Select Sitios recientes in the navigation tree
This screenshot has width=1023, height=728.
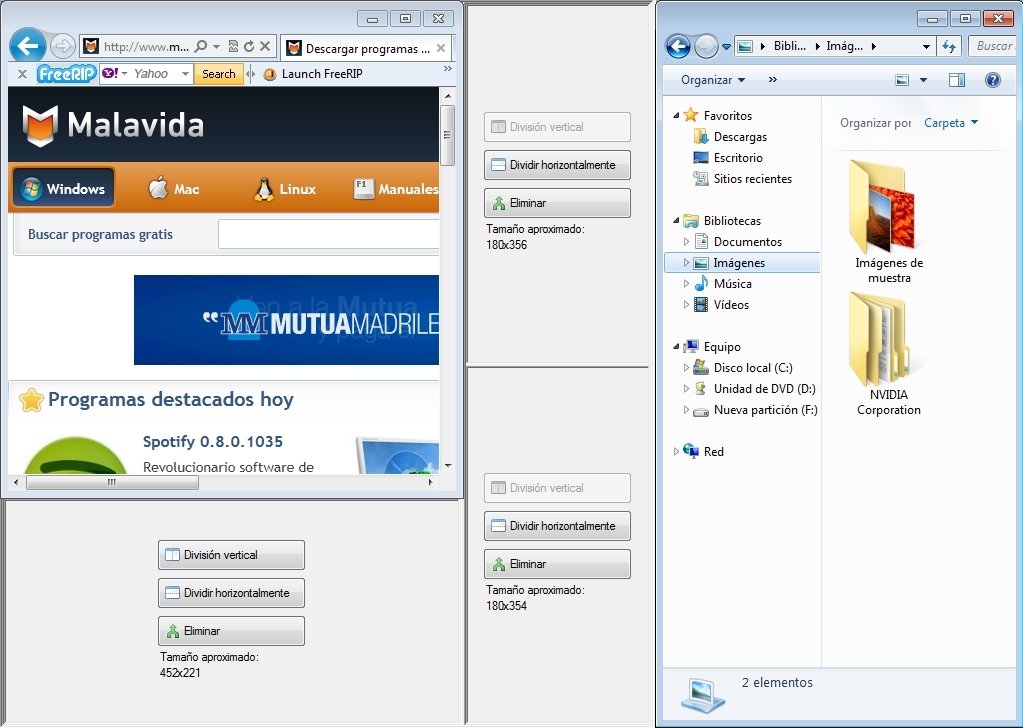click(752, 179)
